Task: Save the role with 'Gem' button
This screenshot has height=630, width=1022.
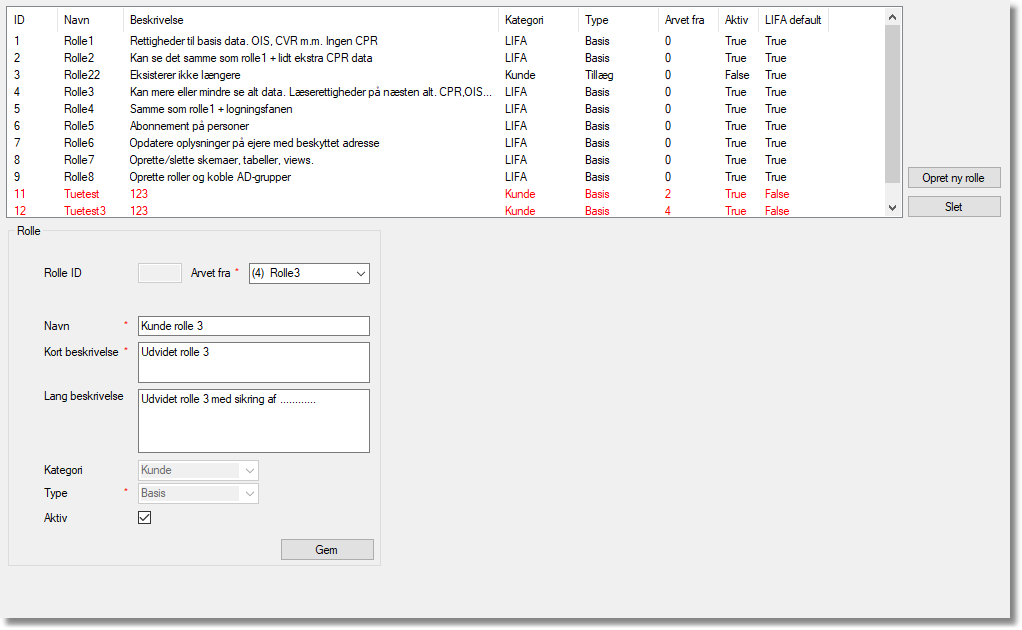Action: tap(327, 550)
